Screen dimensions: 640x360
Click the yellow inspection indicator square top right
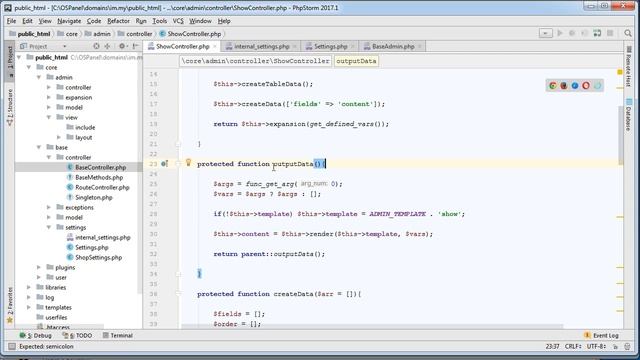(x=620, y=72)
